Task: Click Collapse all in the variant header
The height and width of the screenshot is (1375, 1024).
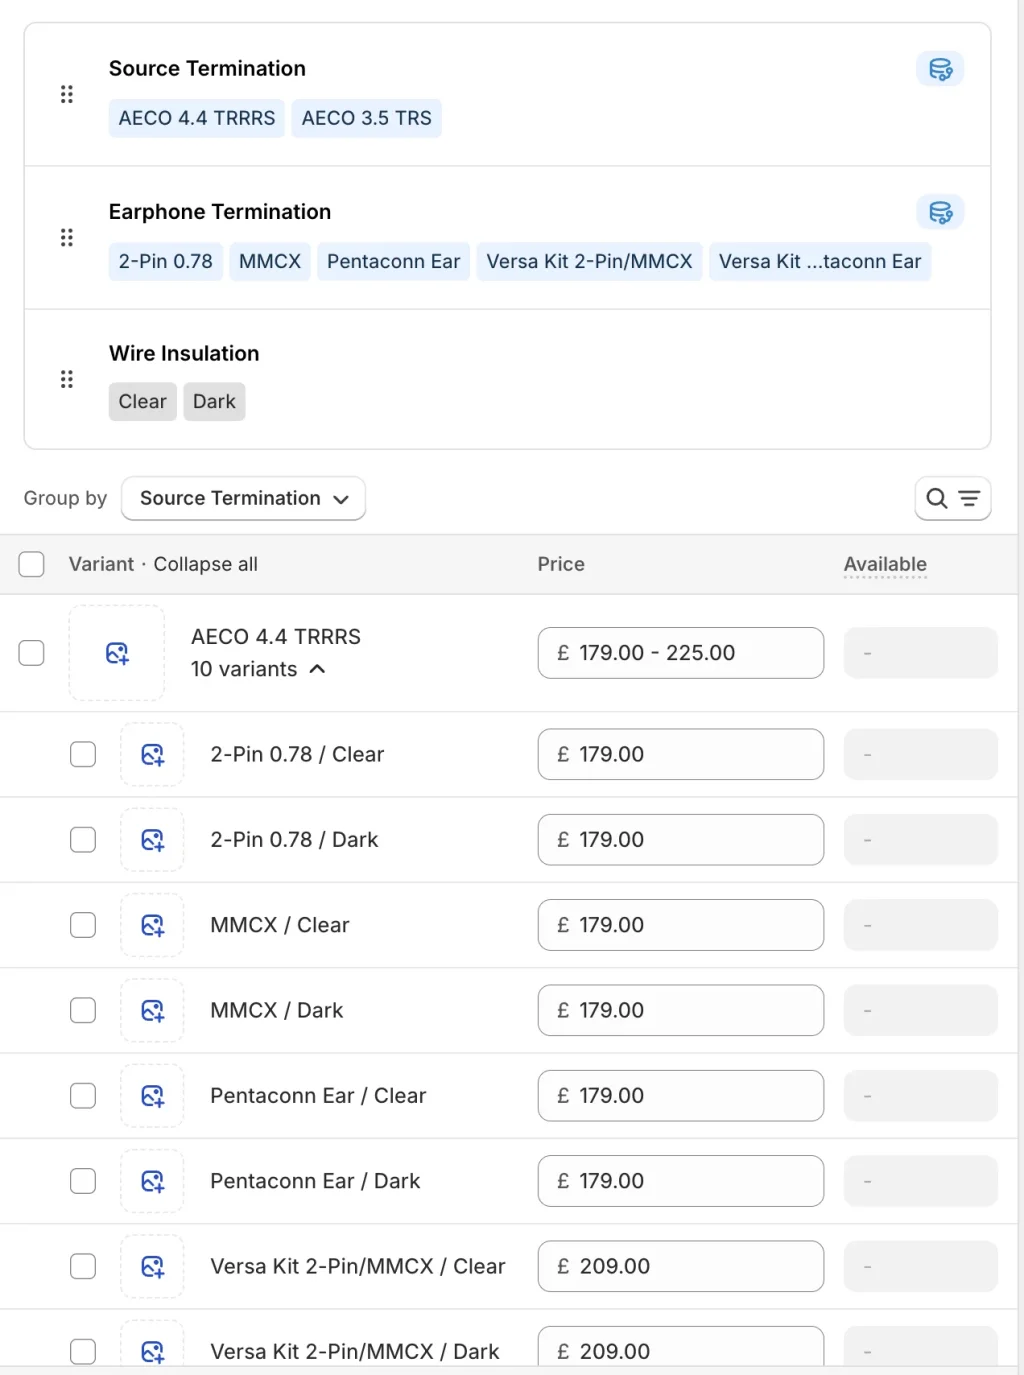Action: point(205,564)
